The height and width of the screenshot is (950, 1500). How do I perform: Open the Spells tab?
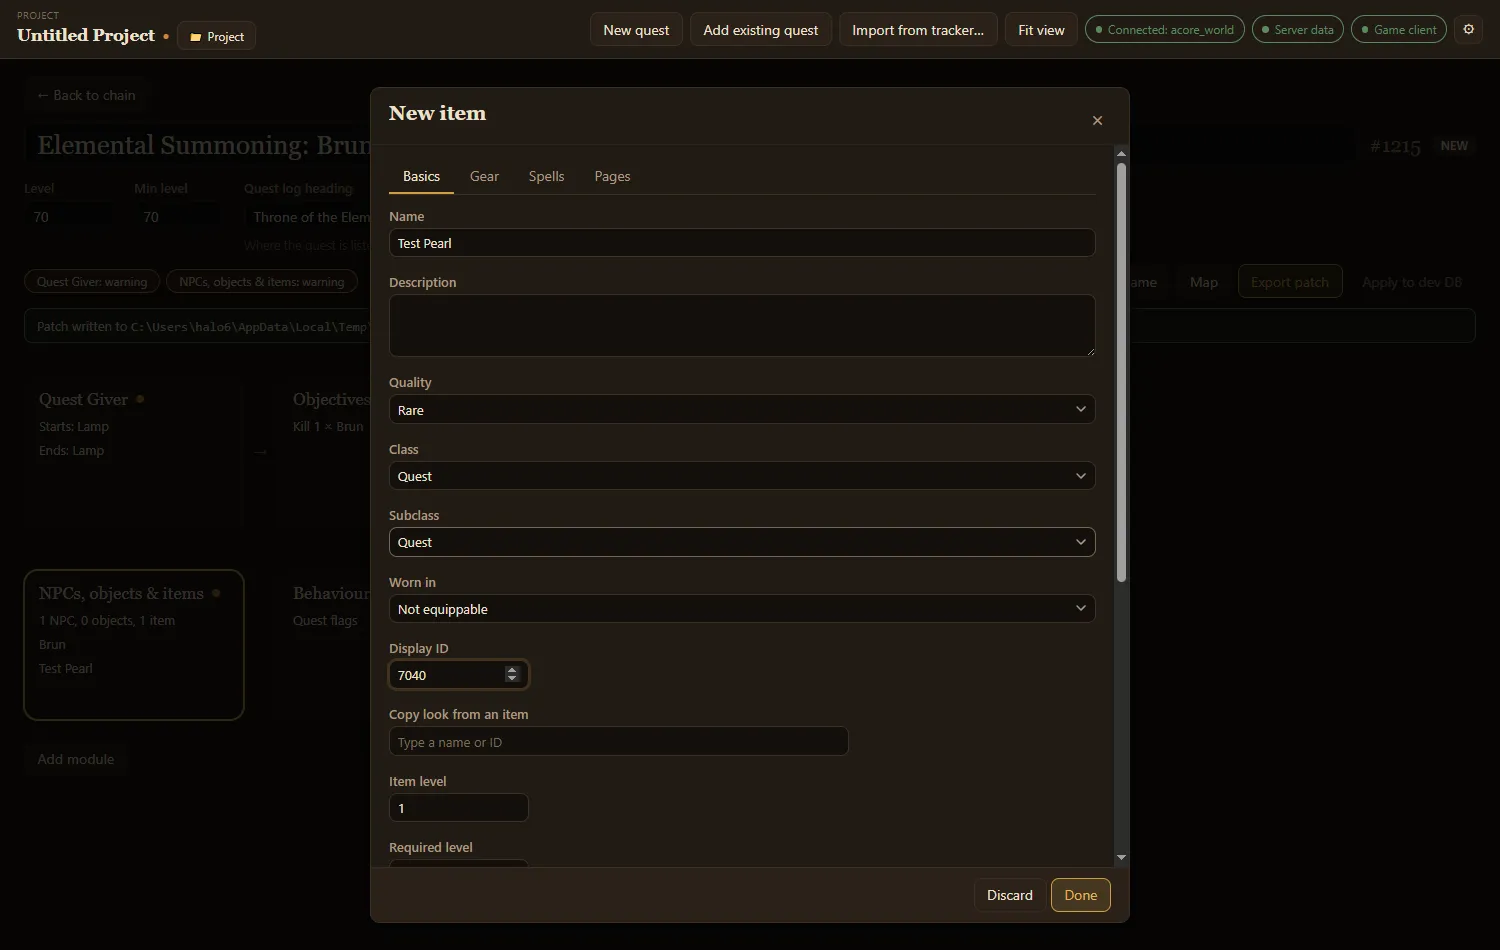tap(546, 176)
